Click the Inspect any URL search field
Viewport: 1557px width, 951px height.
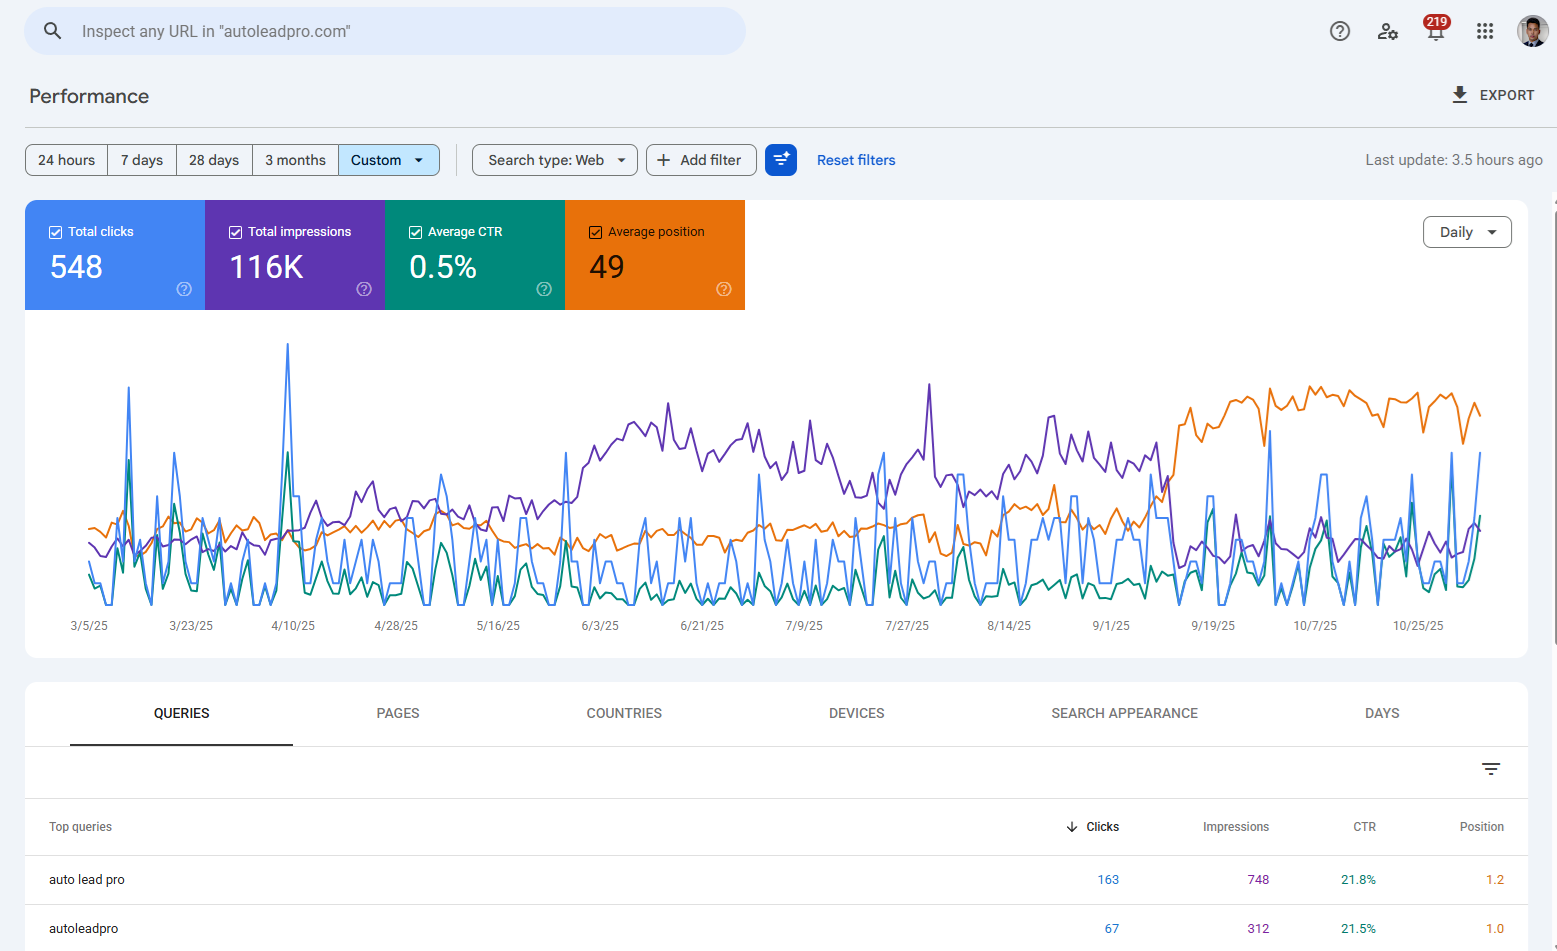[x=385, y=31]
